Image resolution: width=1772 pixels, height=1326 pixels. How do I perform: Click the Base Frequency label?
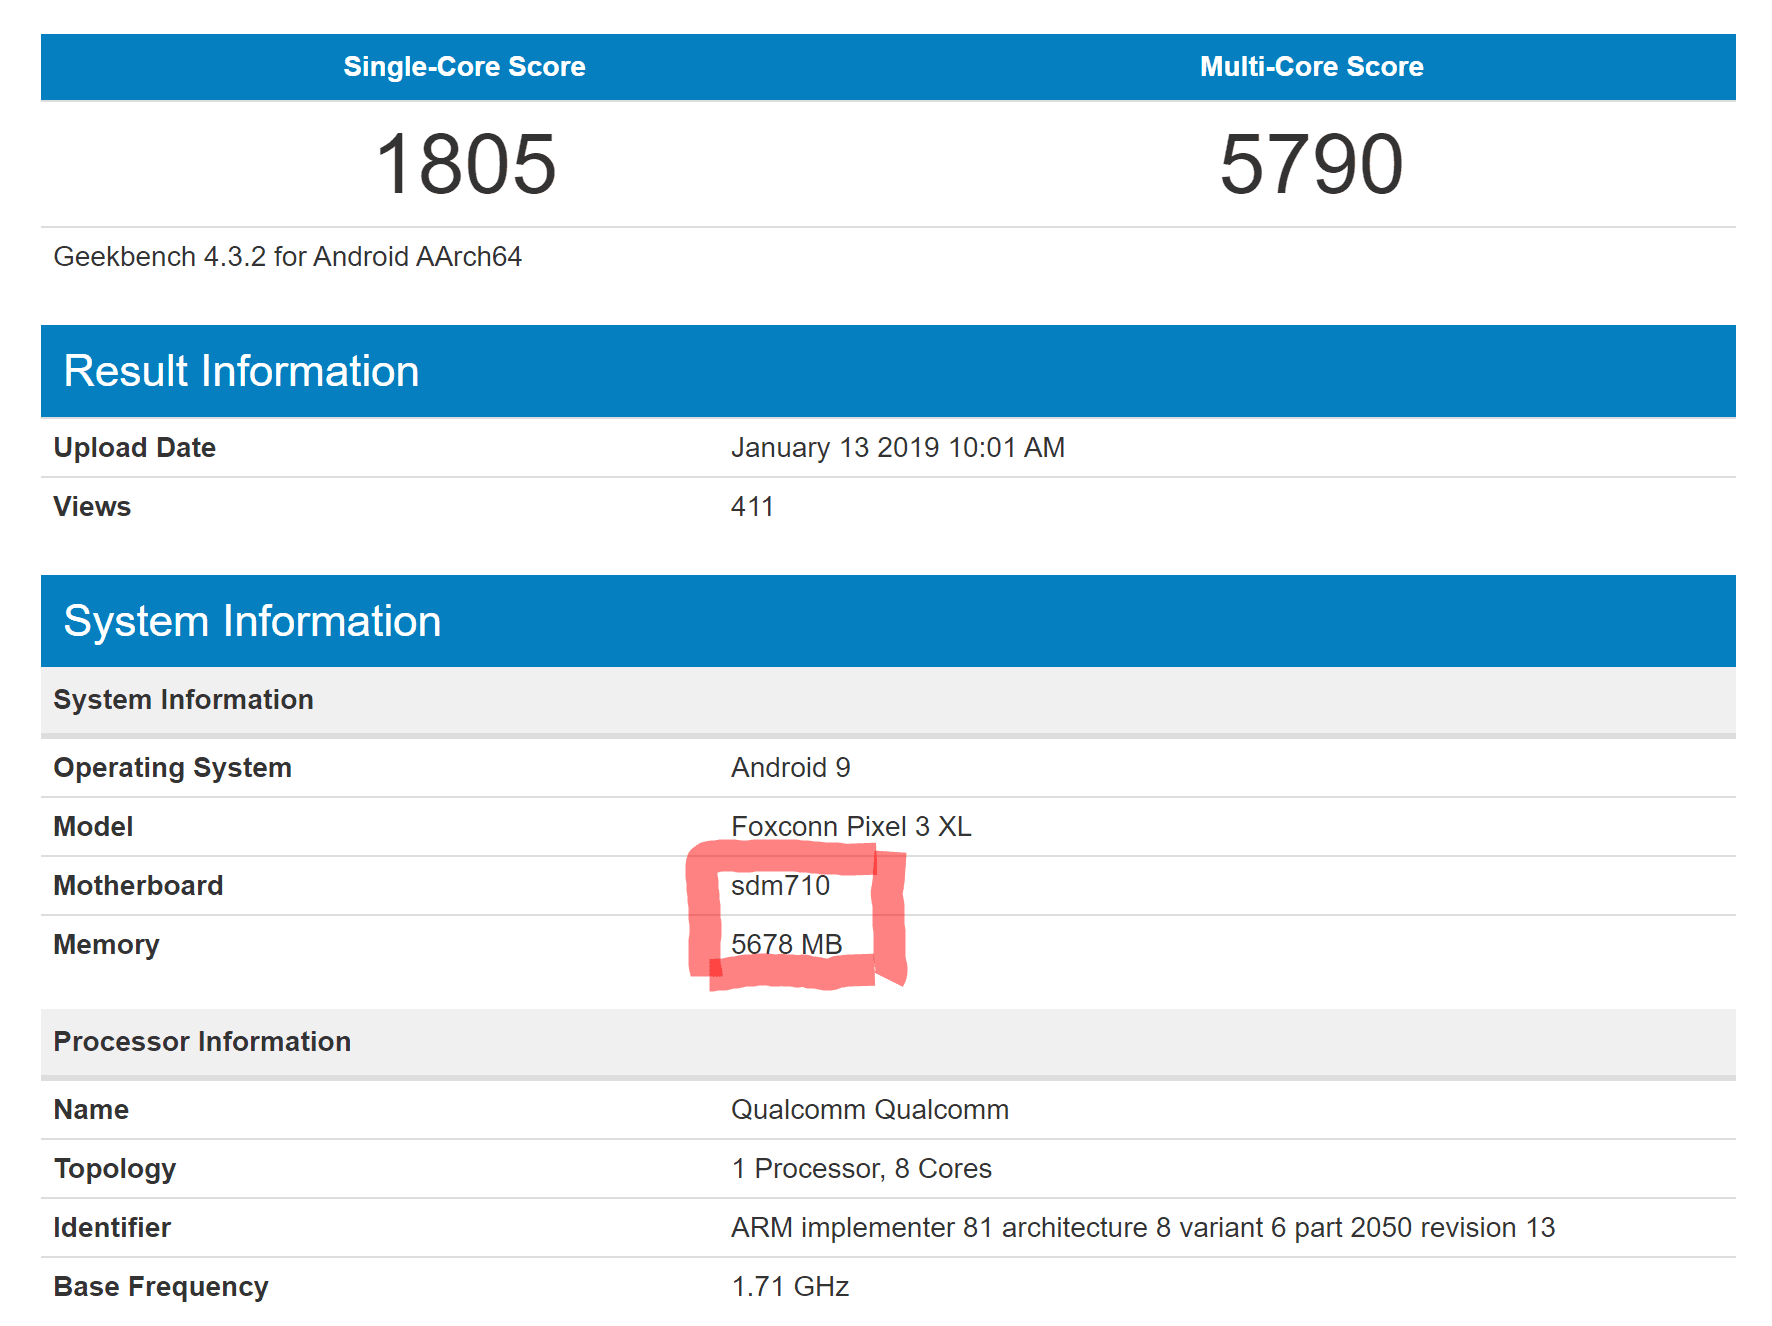tap(161, 1287)
